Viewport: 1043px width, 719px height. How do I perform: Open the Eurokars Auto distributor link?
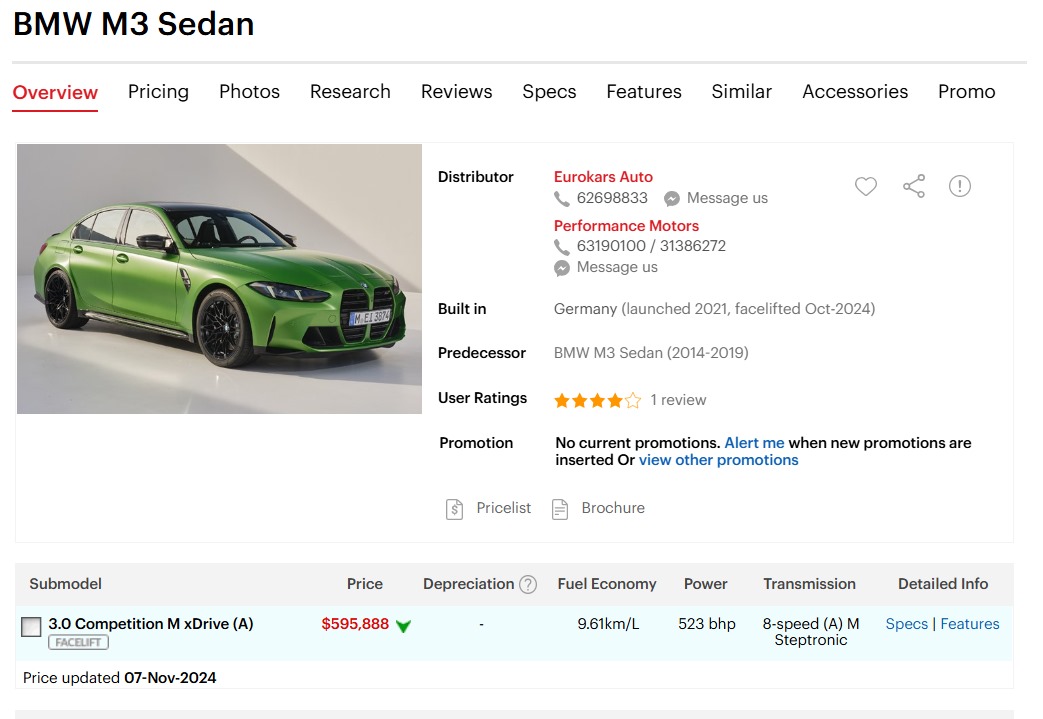(603, 177)
